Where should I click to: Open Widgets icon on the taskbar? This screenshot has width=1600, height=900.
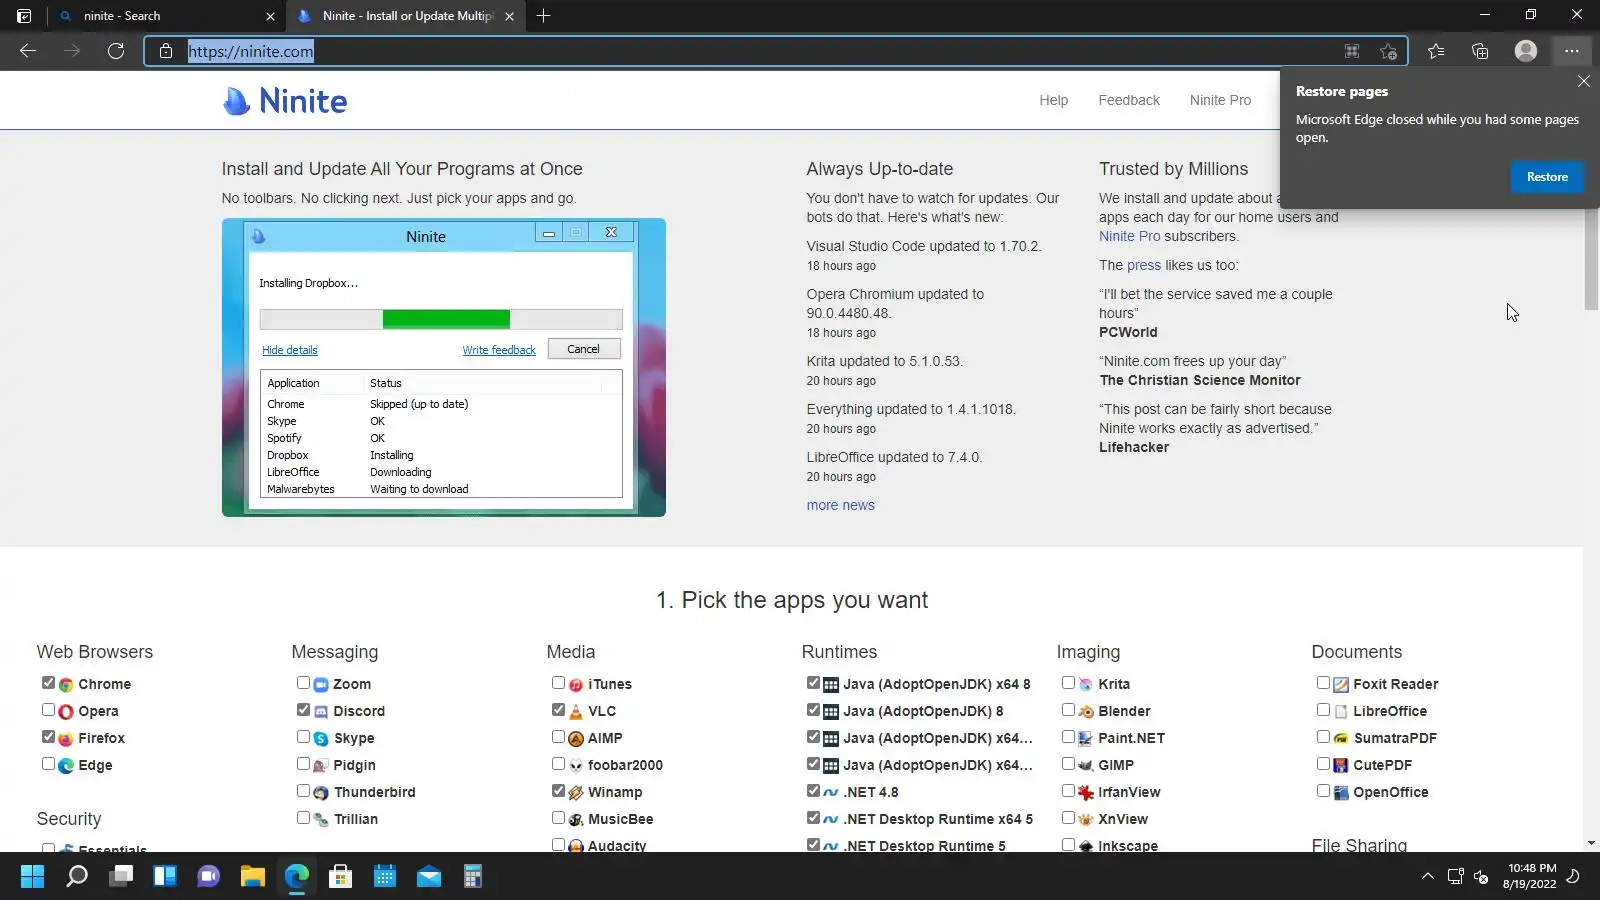click(165, 877)
